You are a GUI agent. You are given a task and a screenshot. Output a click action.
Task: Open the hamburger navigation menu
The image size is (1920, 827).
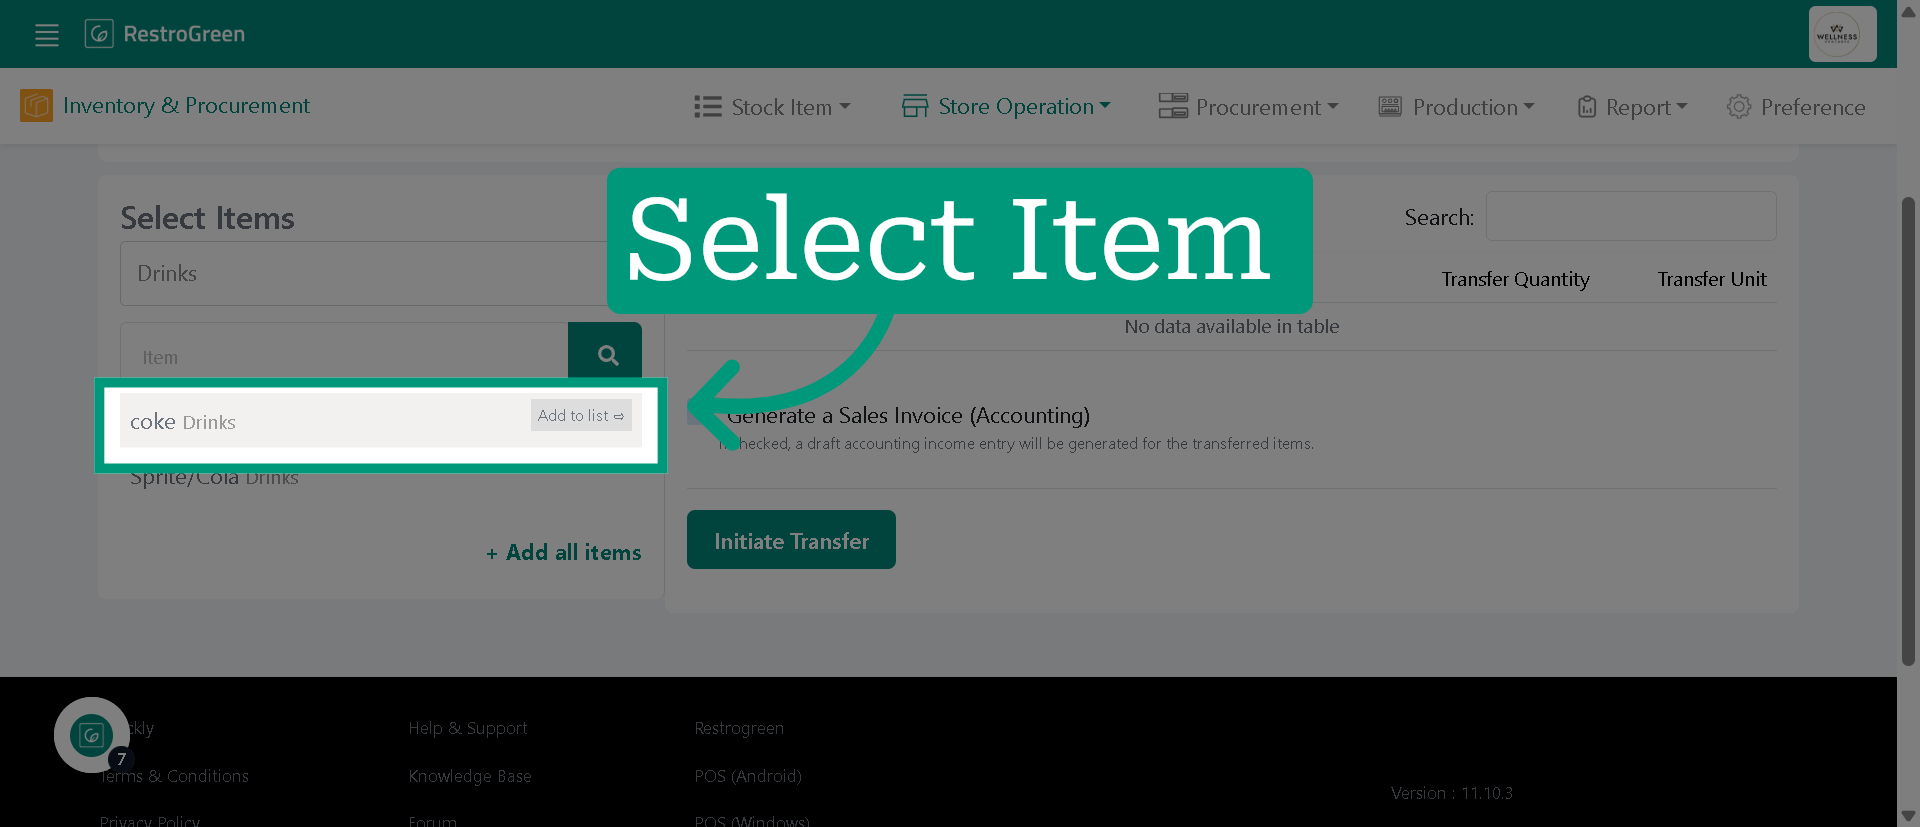47,35
